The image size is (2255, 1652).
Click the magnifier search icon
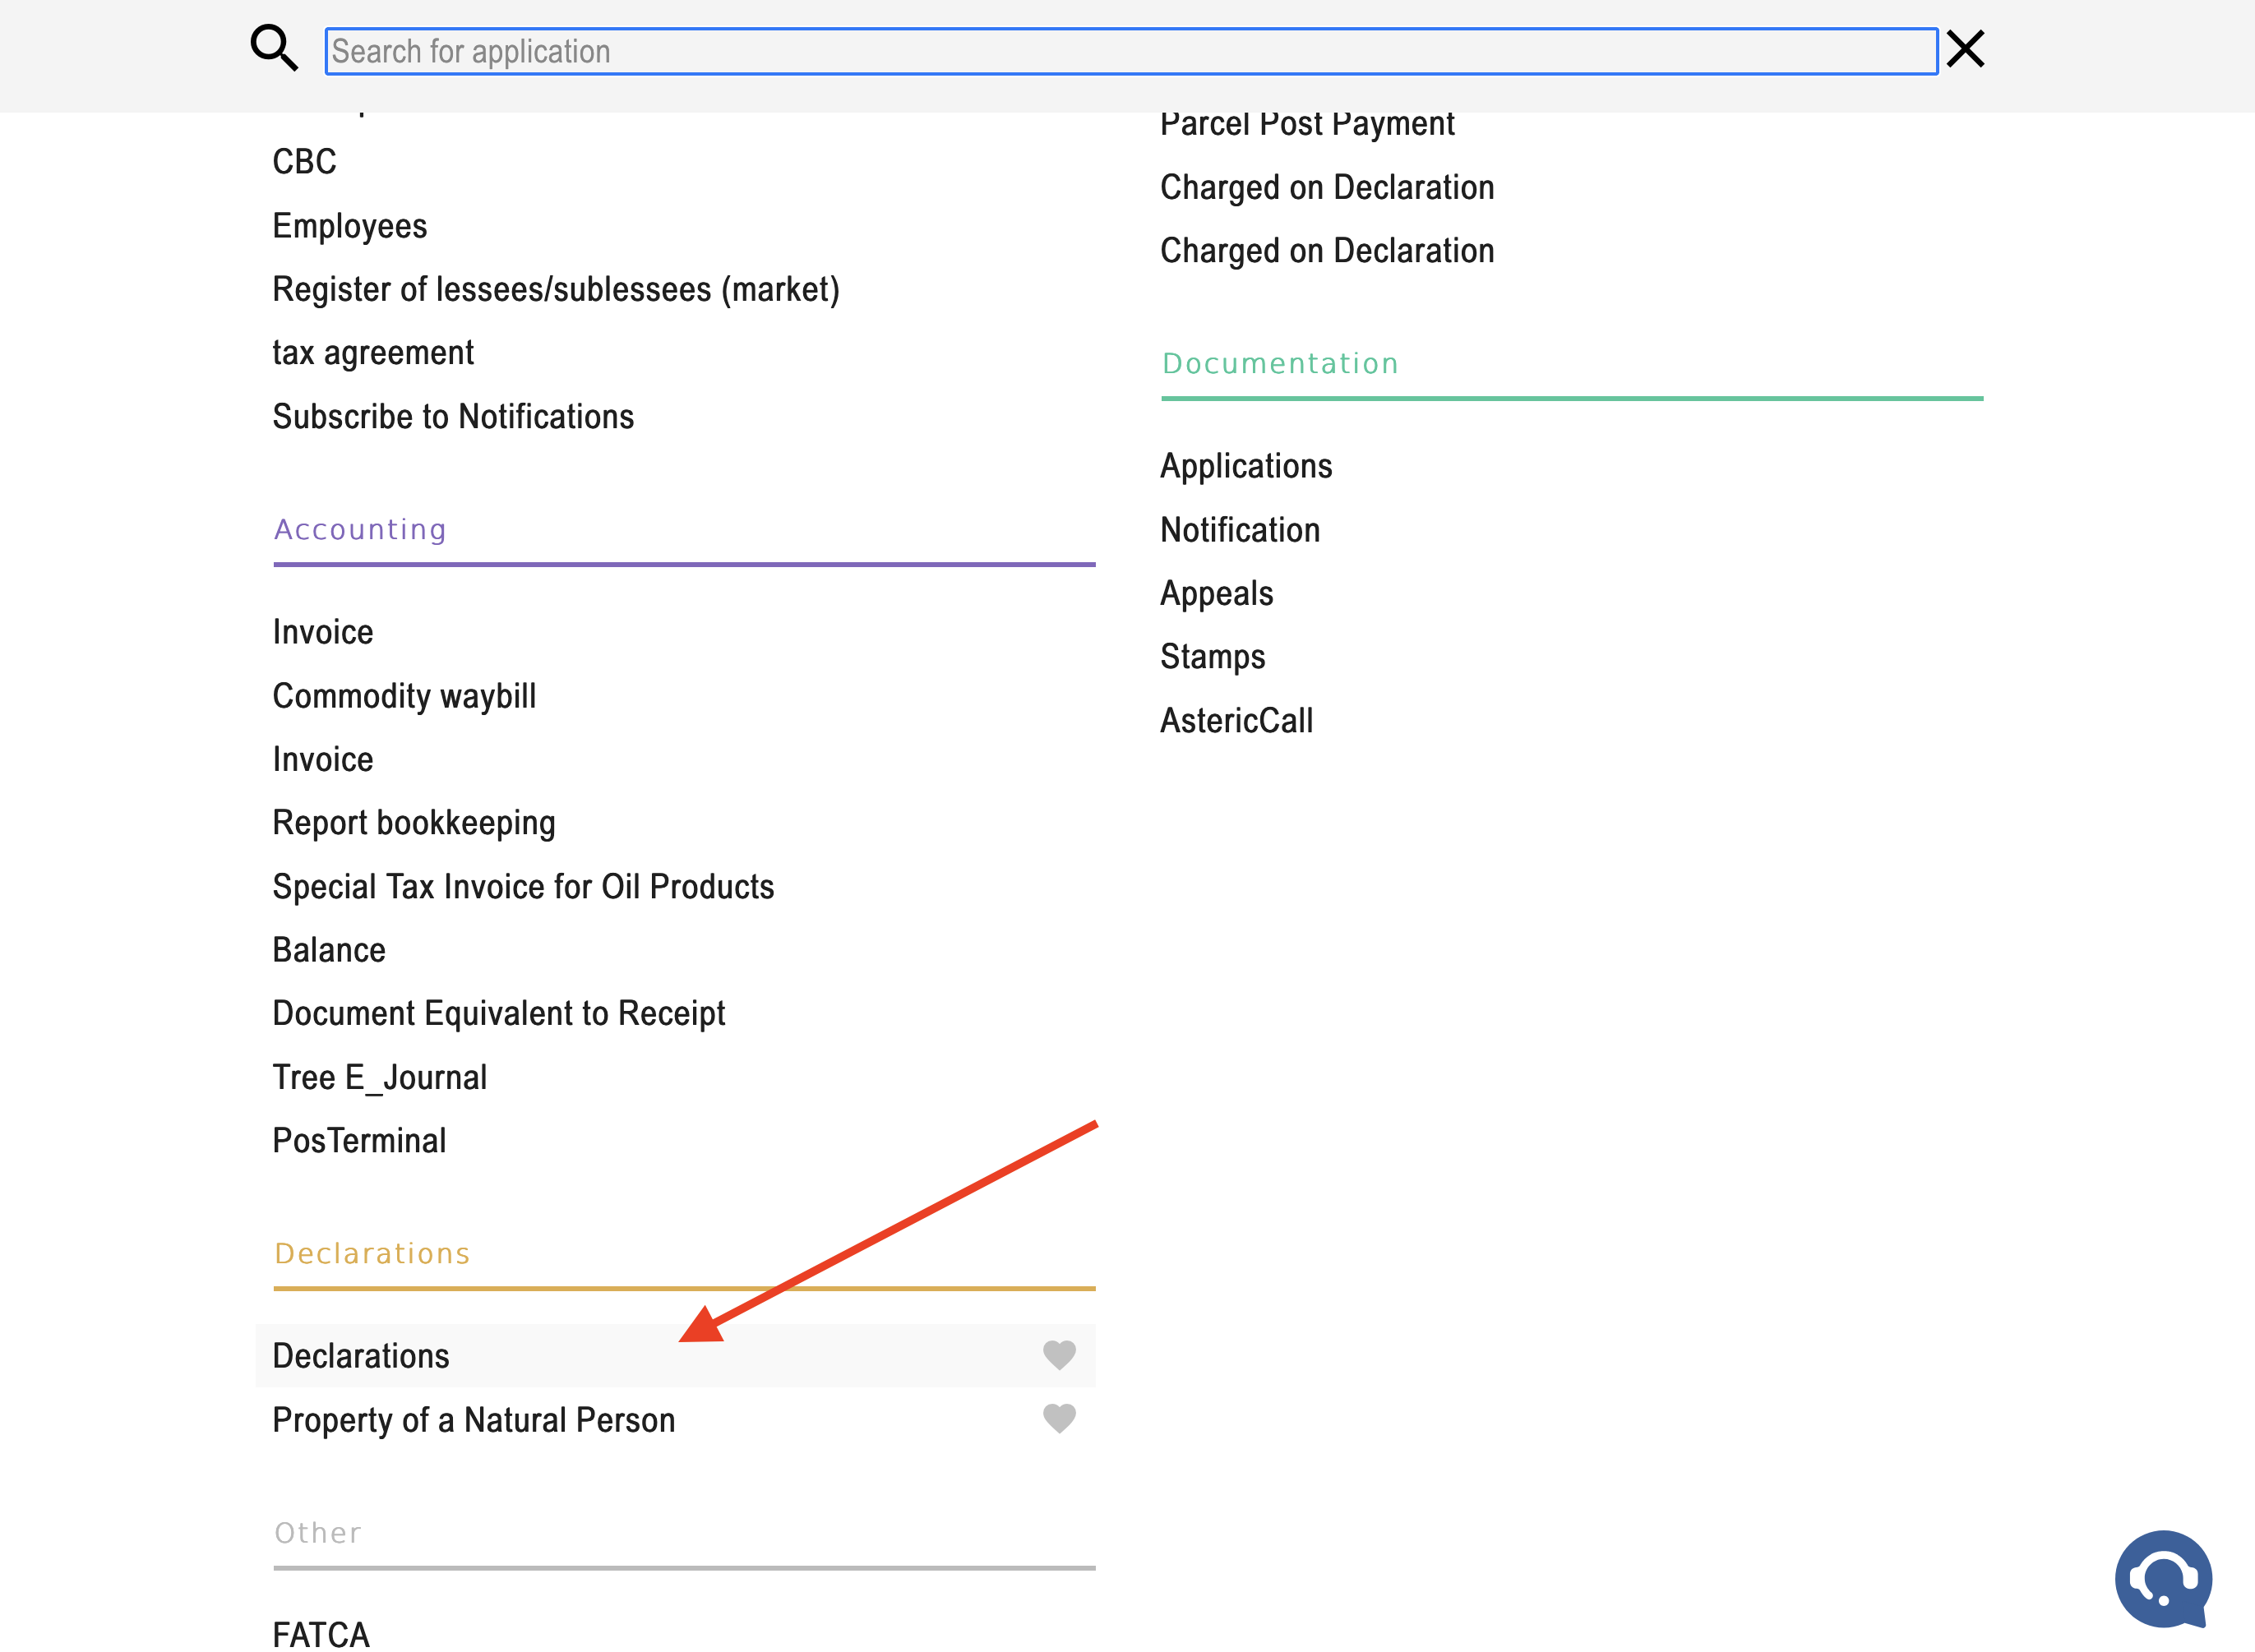point(273,48)
